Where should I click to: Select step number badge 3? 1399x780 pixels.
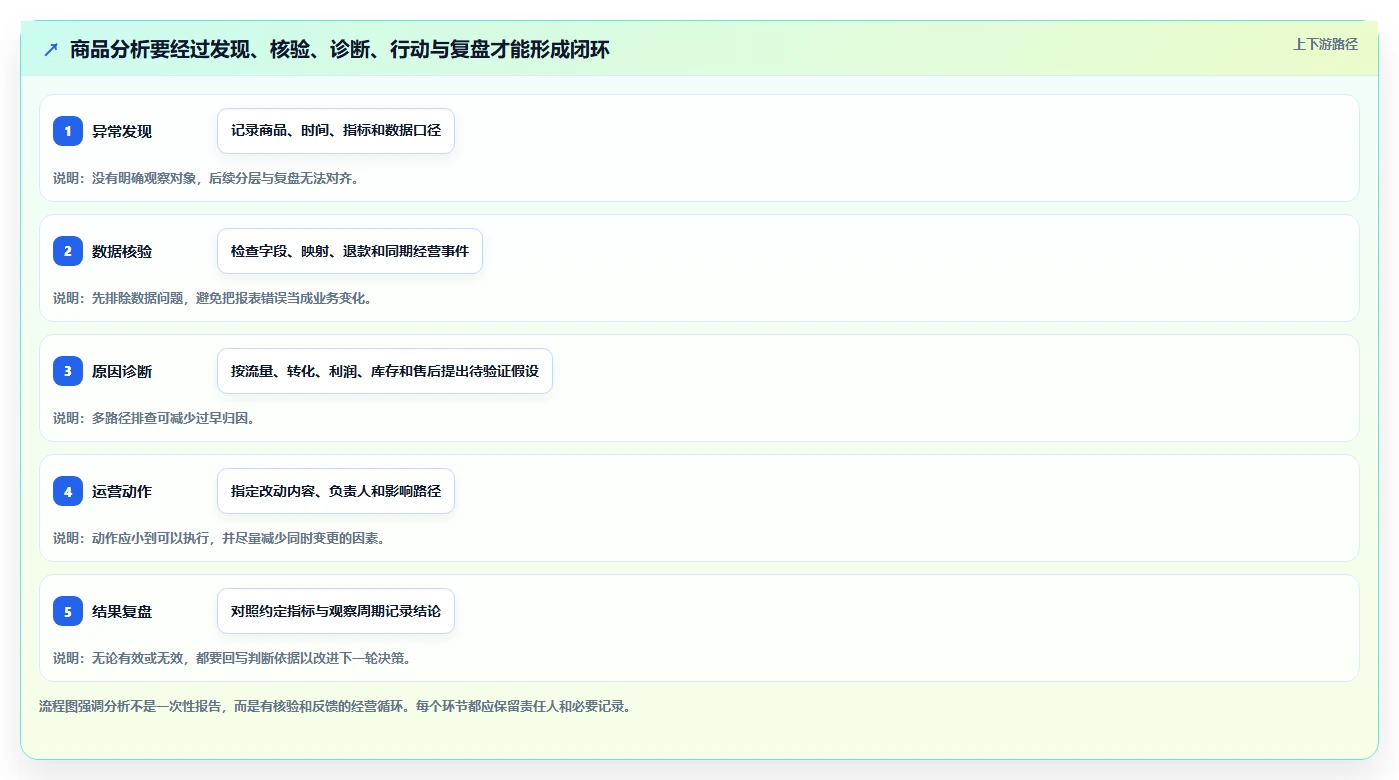click(x=68, y=371)
